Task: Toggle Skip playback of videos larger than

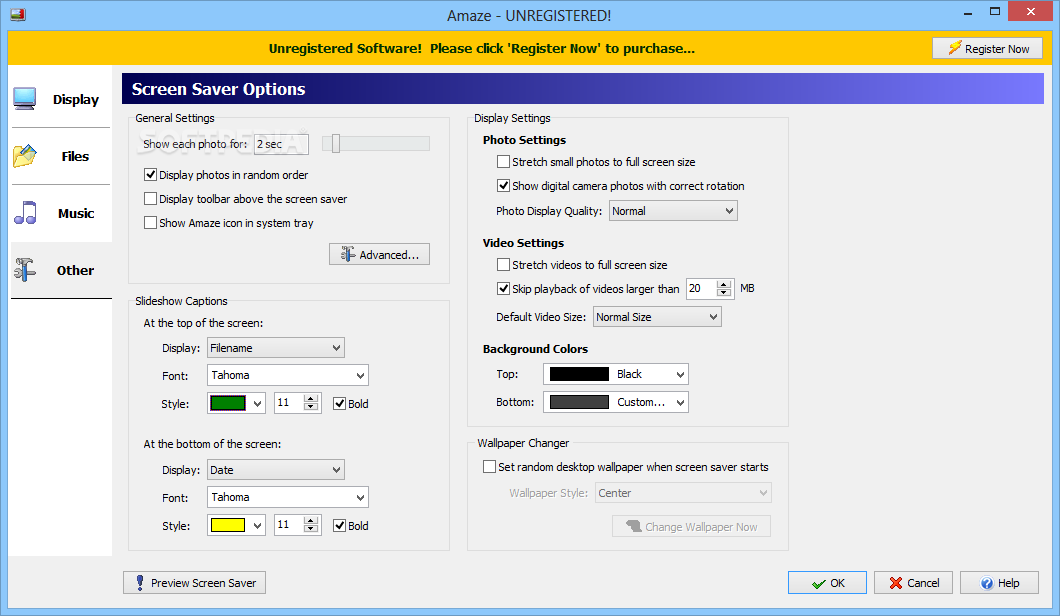Action: [x=504, y=289]
